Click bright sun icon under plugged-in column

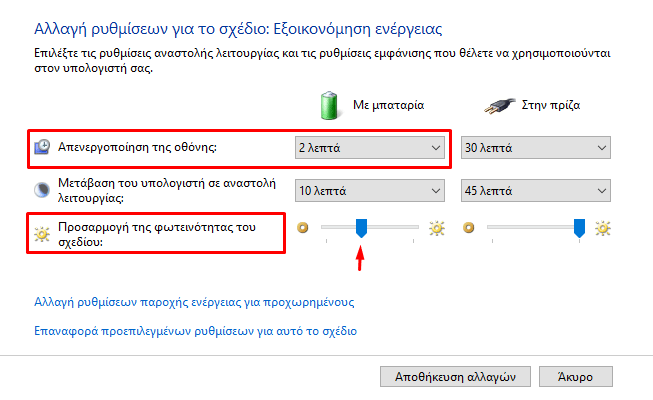click(603, 228)
